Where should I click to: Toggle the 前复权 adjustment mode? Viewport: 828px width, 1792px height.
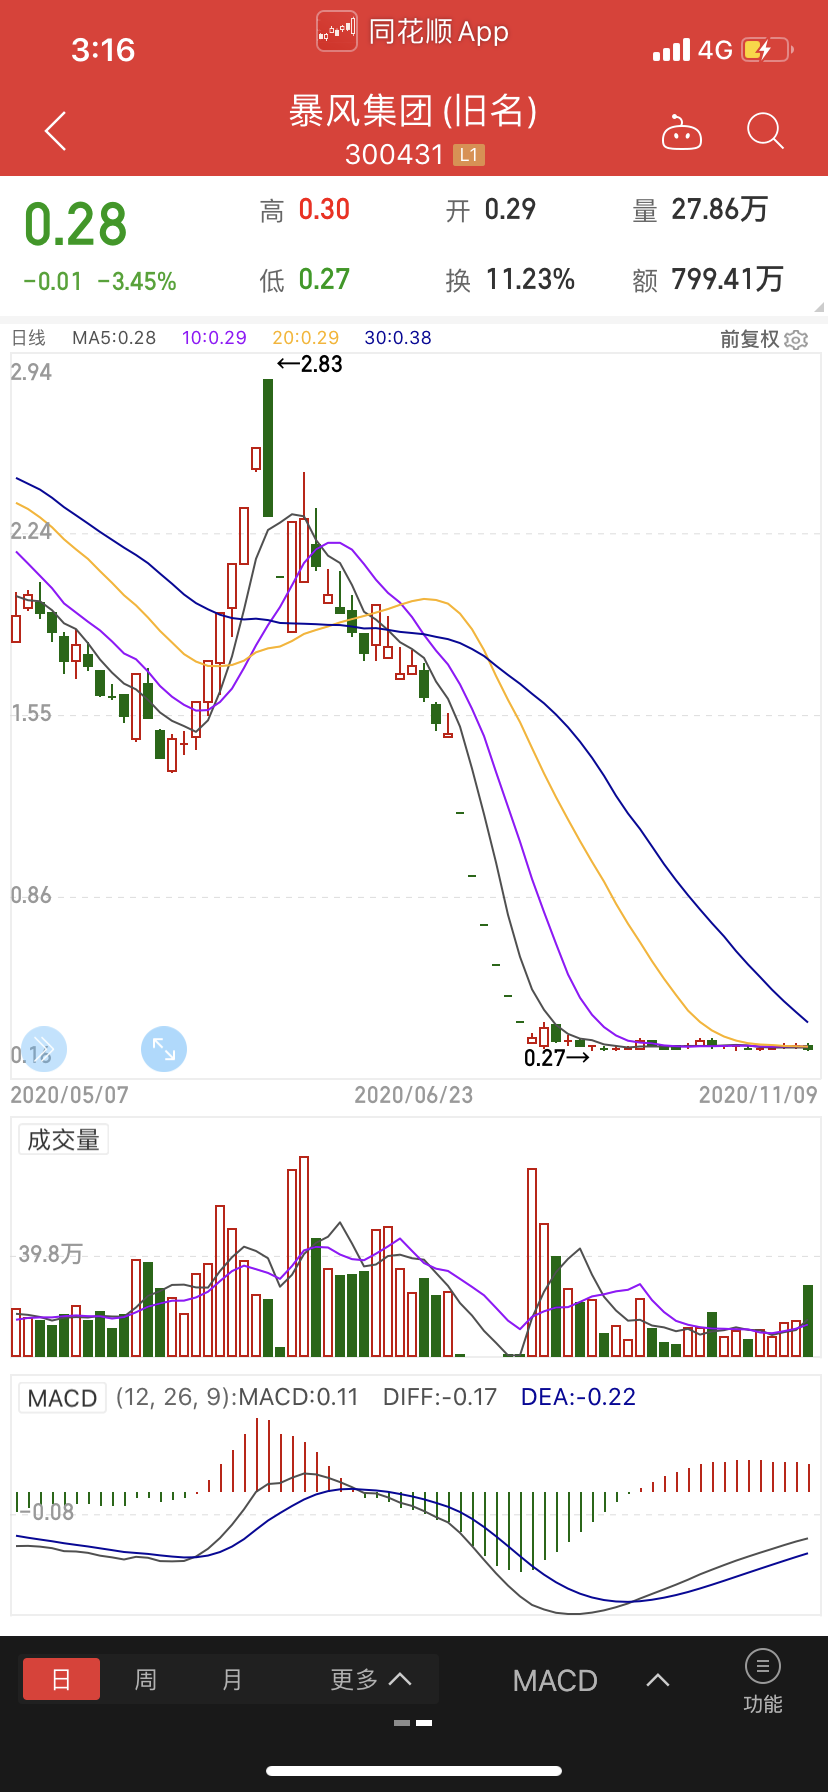pyautogui.click(x=750, y=340)
